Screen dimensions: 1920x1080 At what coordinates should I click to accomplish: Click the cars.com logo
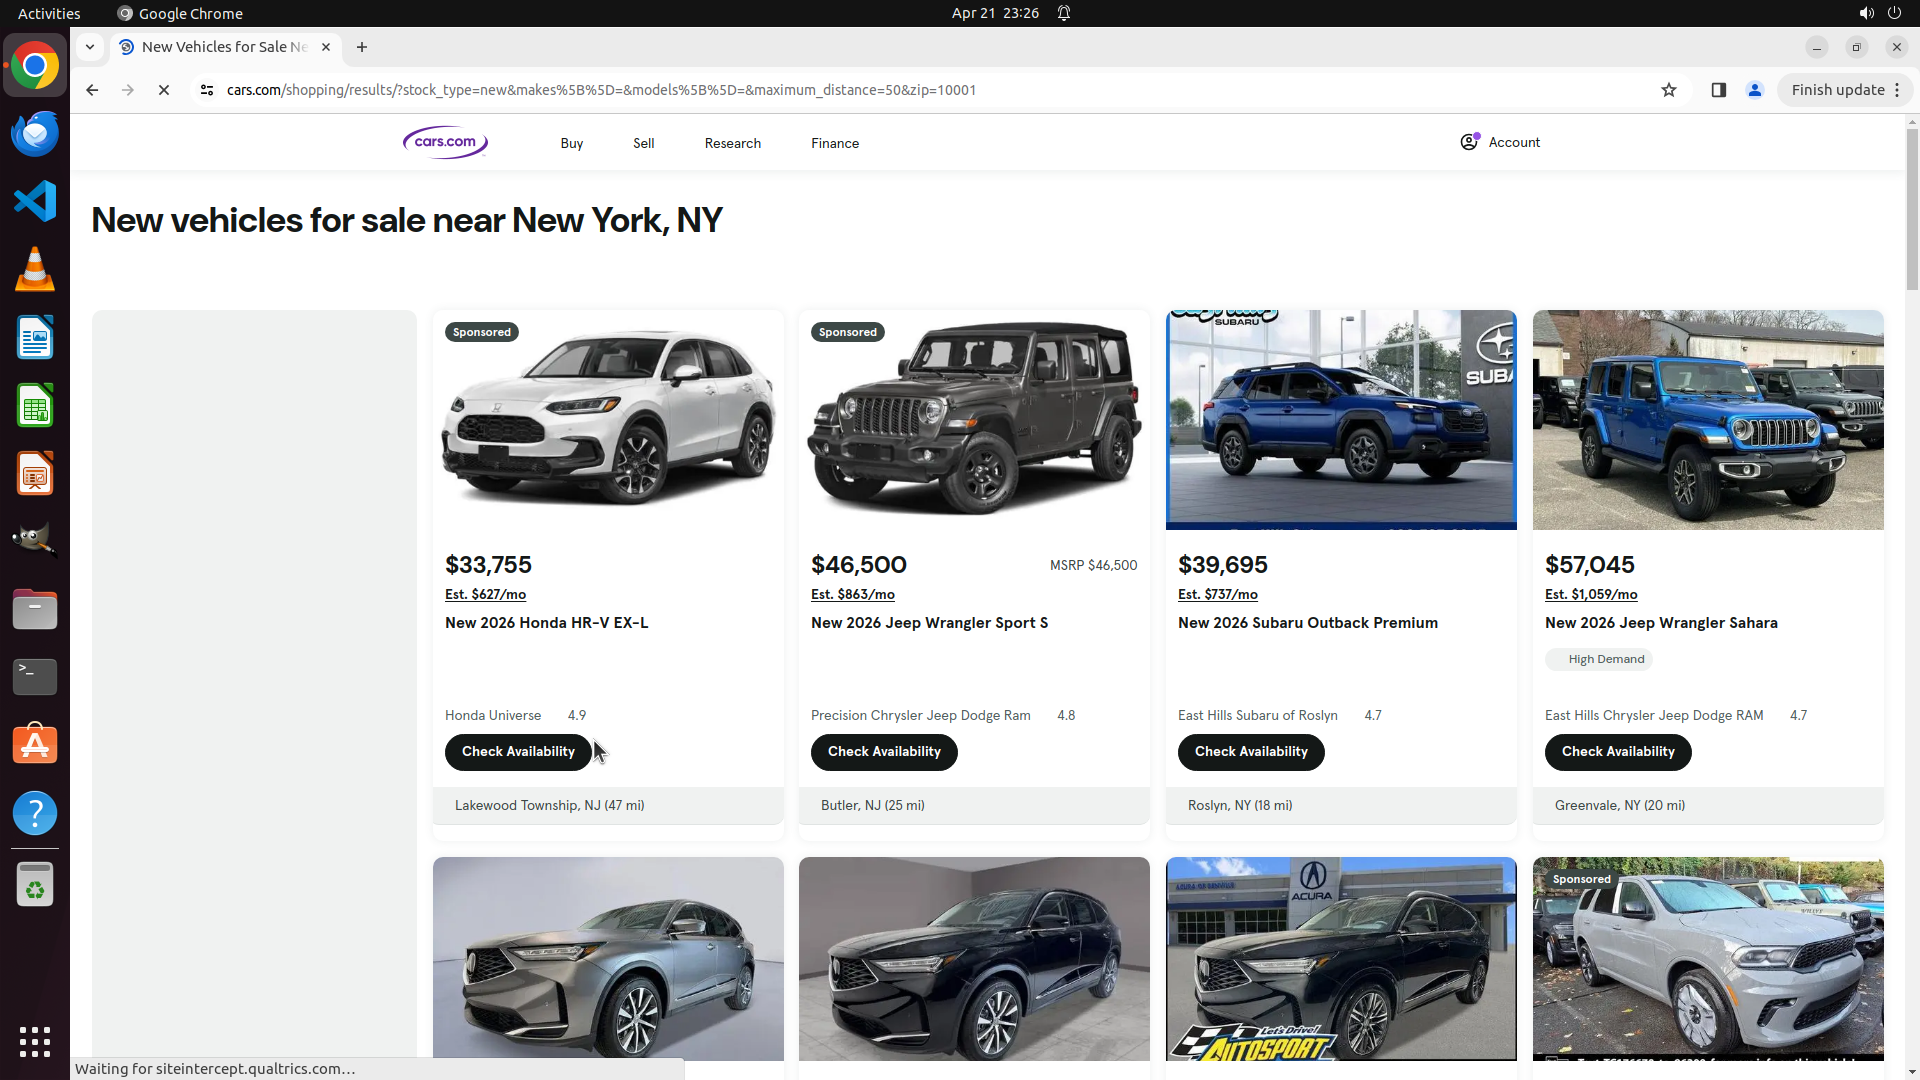pos(445,142)
